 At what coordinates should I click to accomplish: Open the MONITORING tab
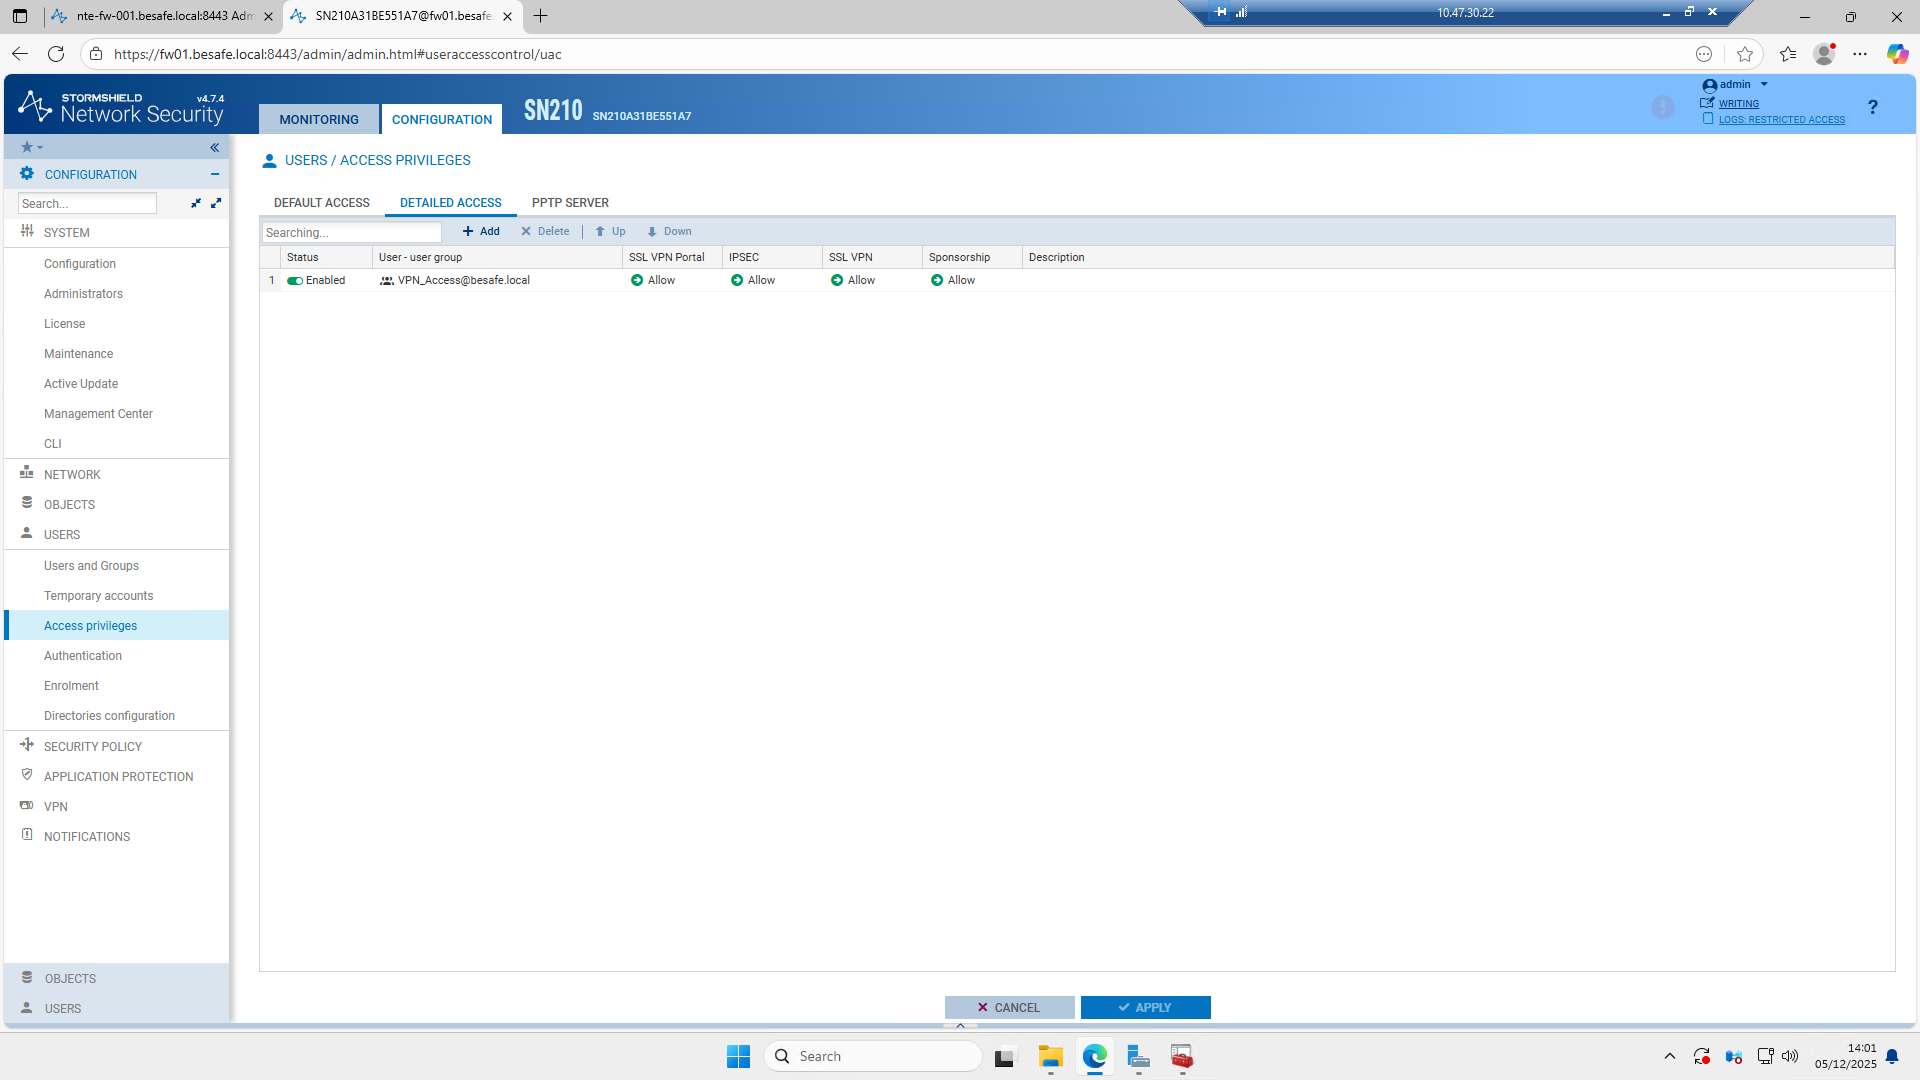[319, 119]
